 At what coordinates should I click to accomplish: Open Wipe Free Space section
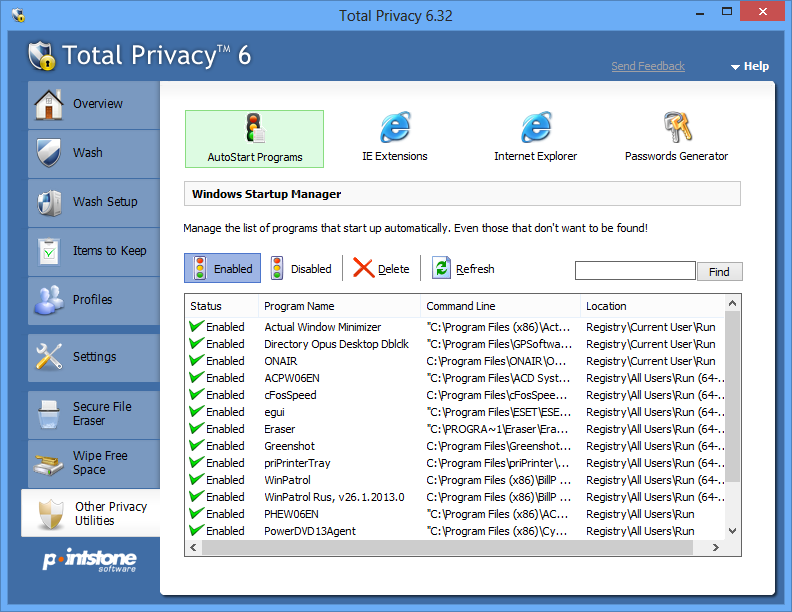pos(94,463)
